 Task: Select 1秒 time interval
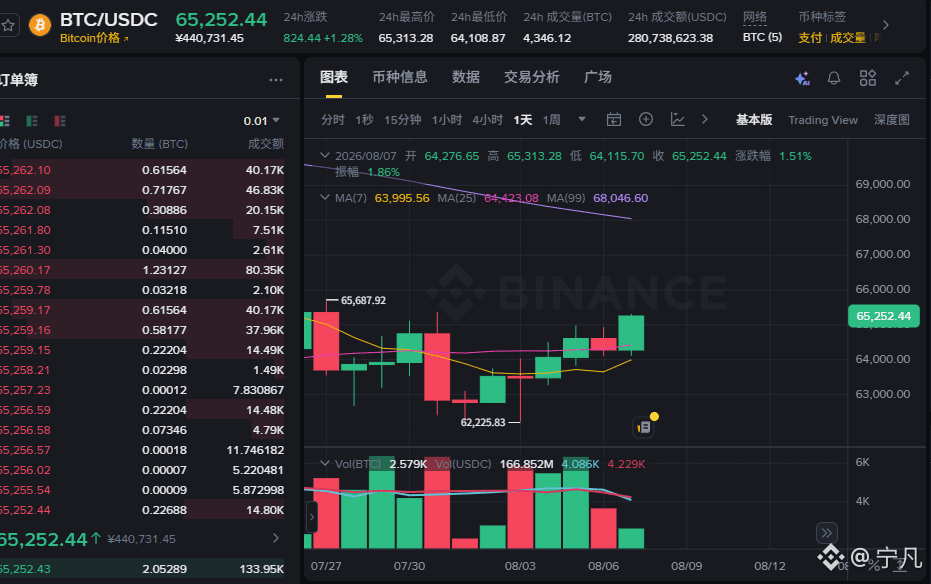coord(364,120)
